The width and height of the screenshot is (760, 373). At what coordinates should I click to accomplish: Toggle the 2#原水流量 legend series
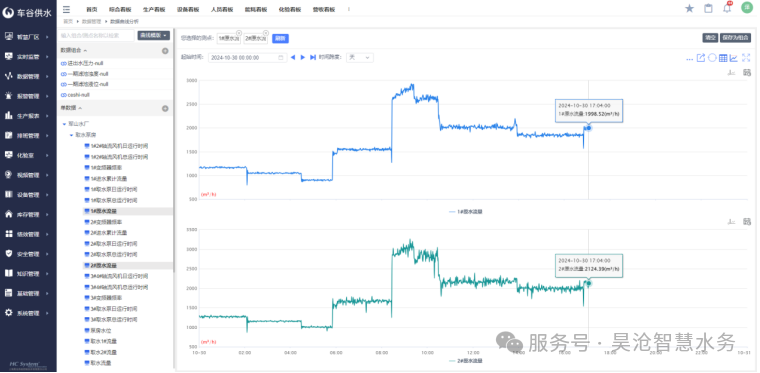click(x=466, y=361)
